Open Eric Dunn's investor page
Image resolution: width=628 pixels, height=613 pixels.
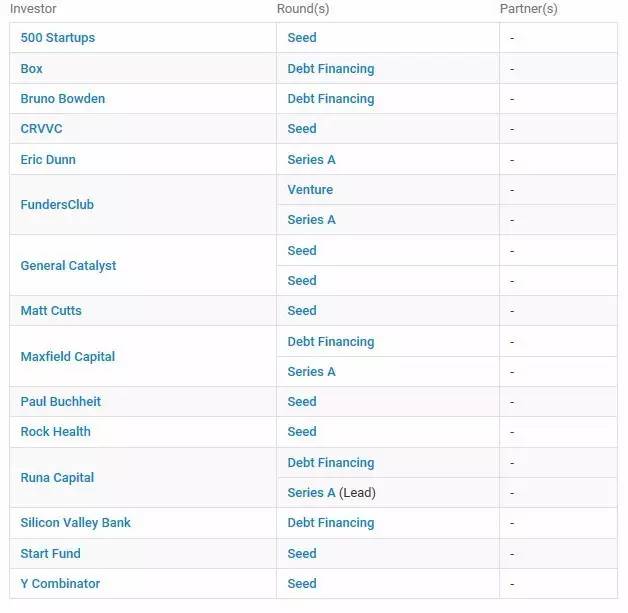click(x=48, y=160)
